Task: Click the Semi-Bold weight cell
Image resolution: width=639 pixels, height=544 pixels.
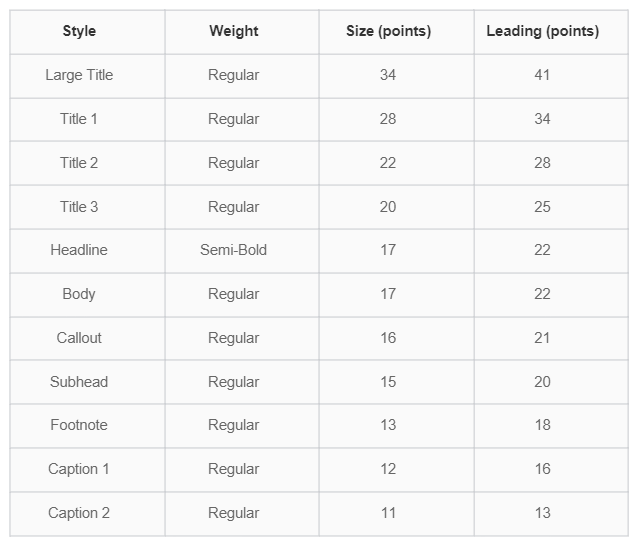Action: coord(234,250)
